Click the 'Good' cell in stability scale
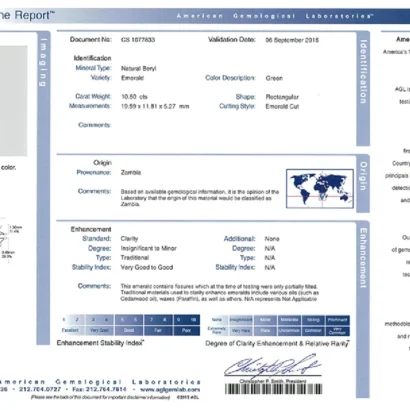Image resolution: width=410 pixels, height=410 pixels. [x=129, y=330]
